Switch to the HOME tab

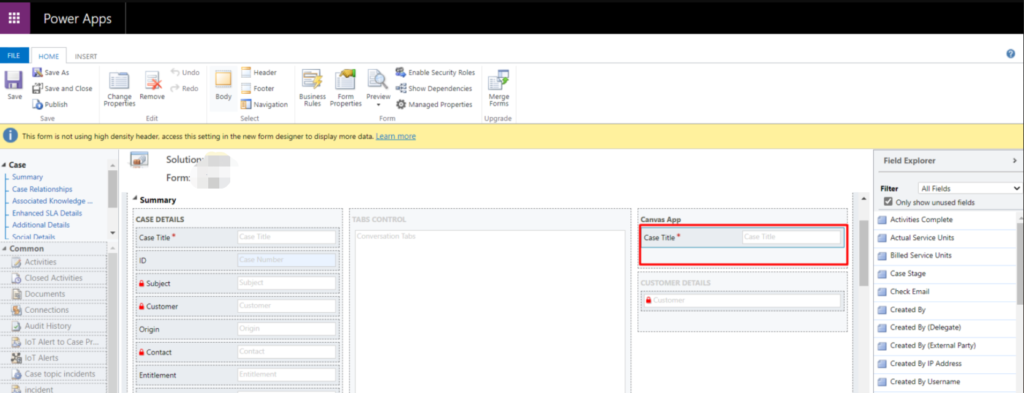[x=48, y=56]
